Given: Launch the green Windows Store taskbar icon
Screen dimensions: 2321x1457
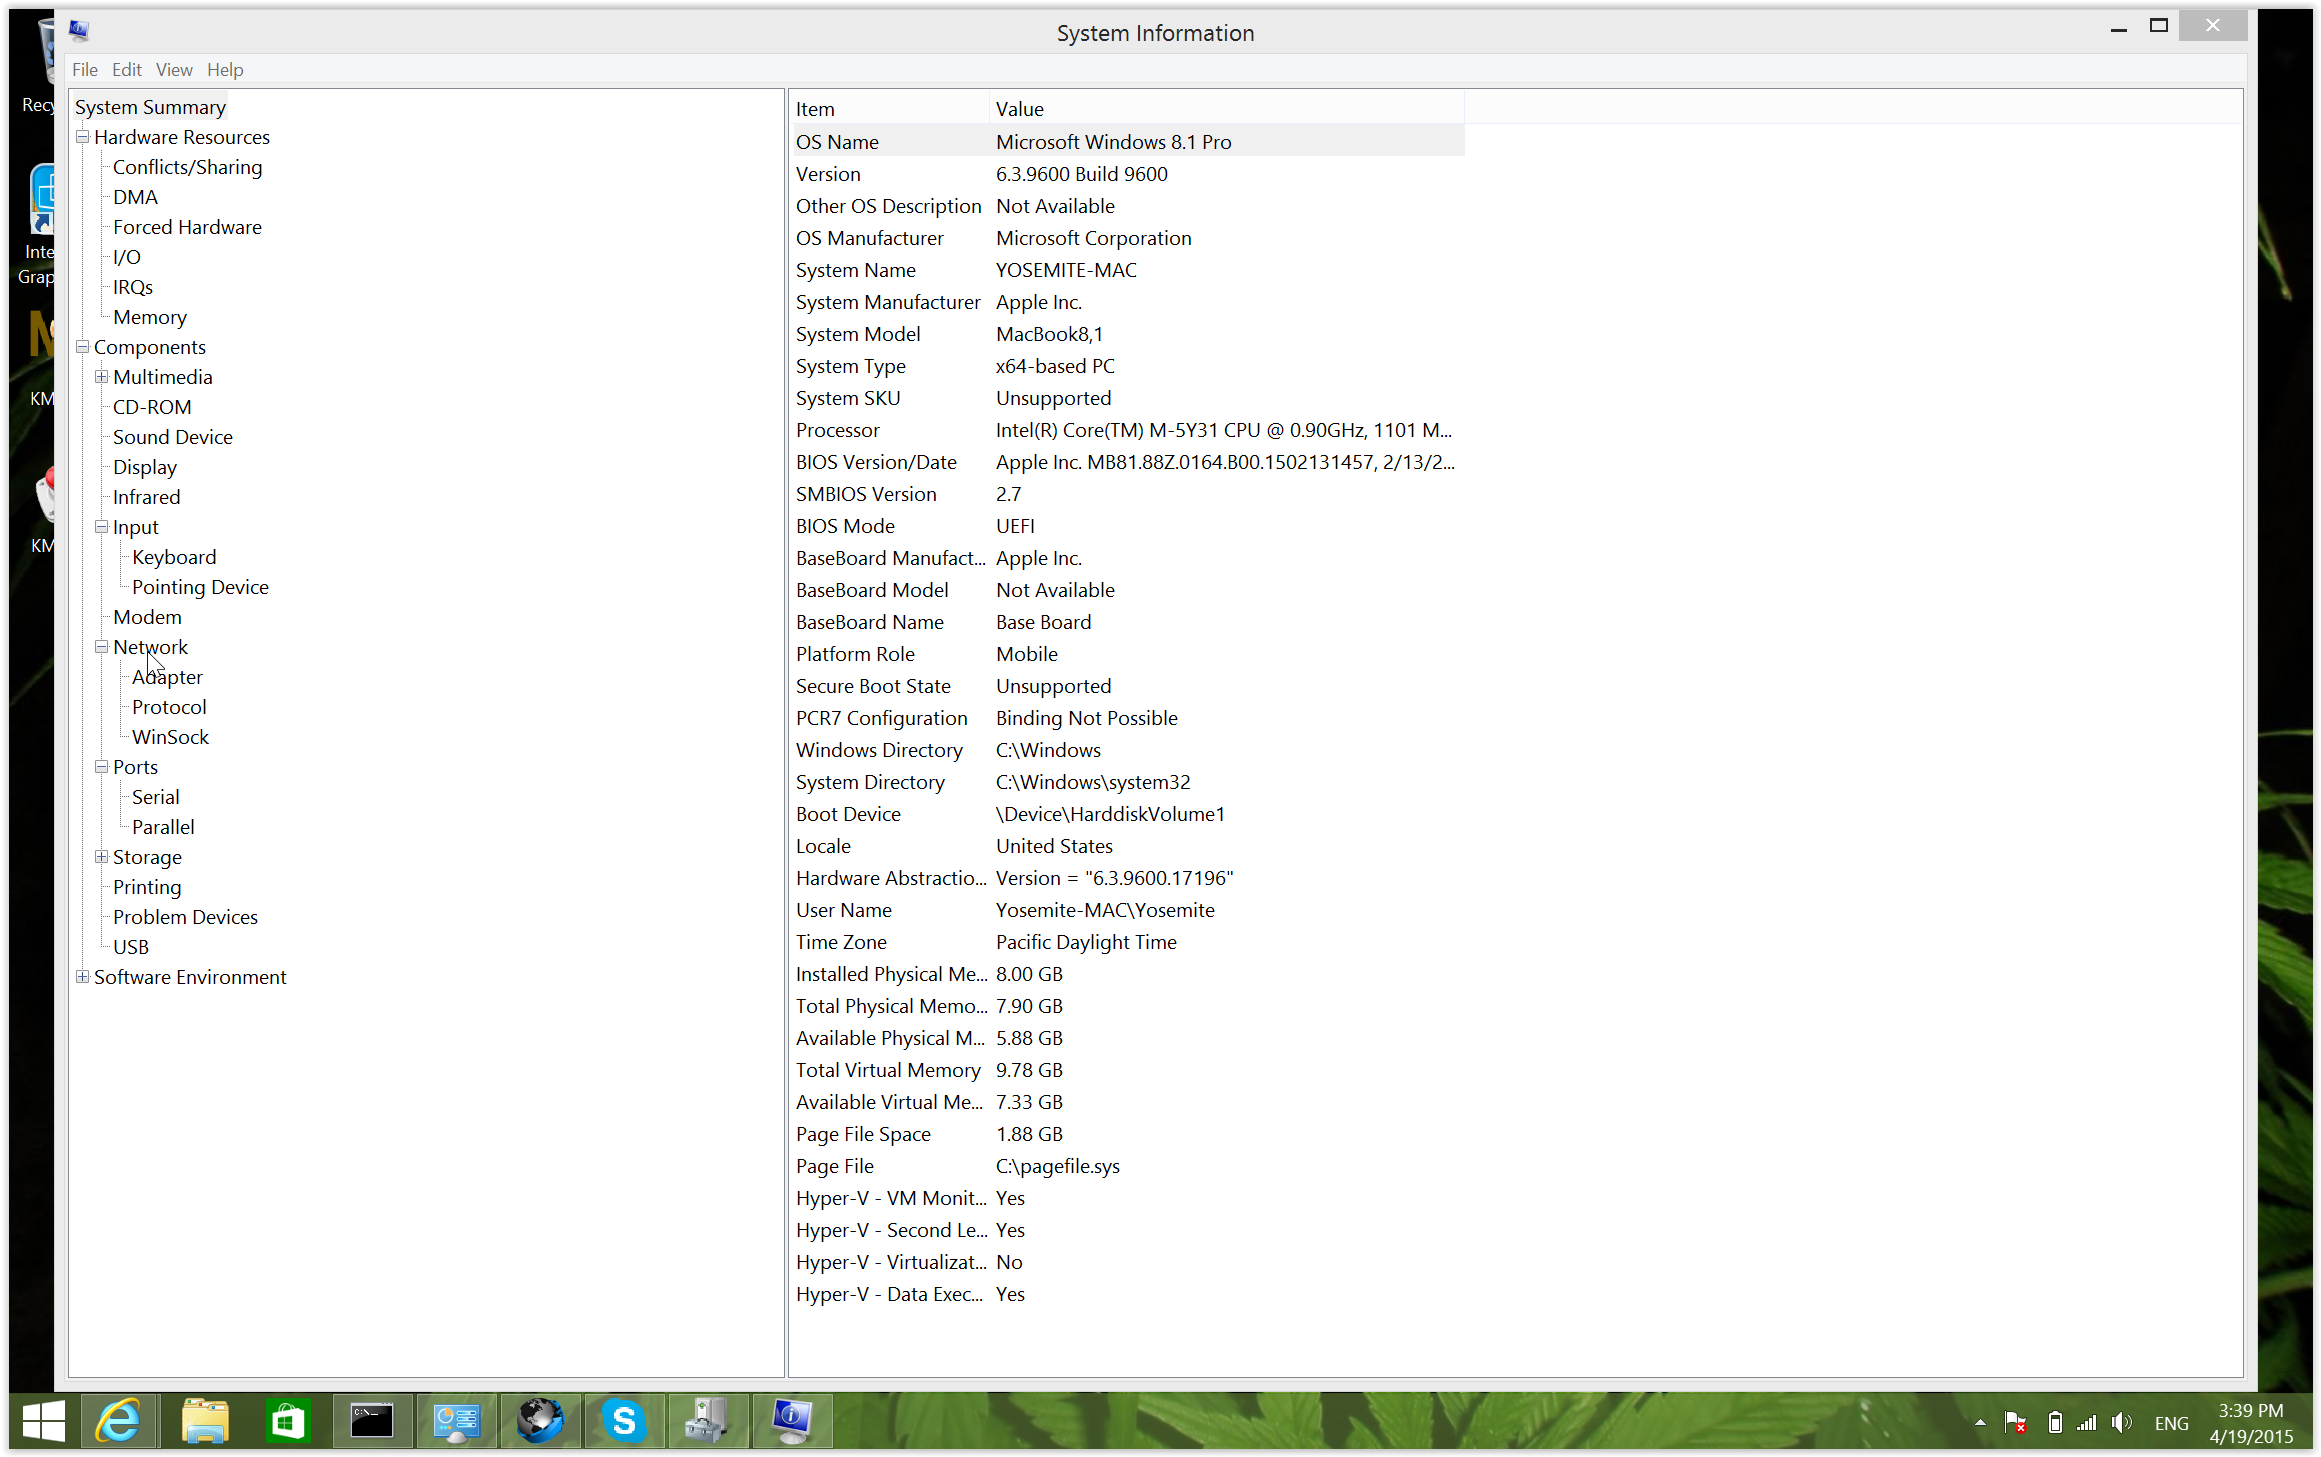Looking at the screenshot, I should click(x=288, y=1420).
